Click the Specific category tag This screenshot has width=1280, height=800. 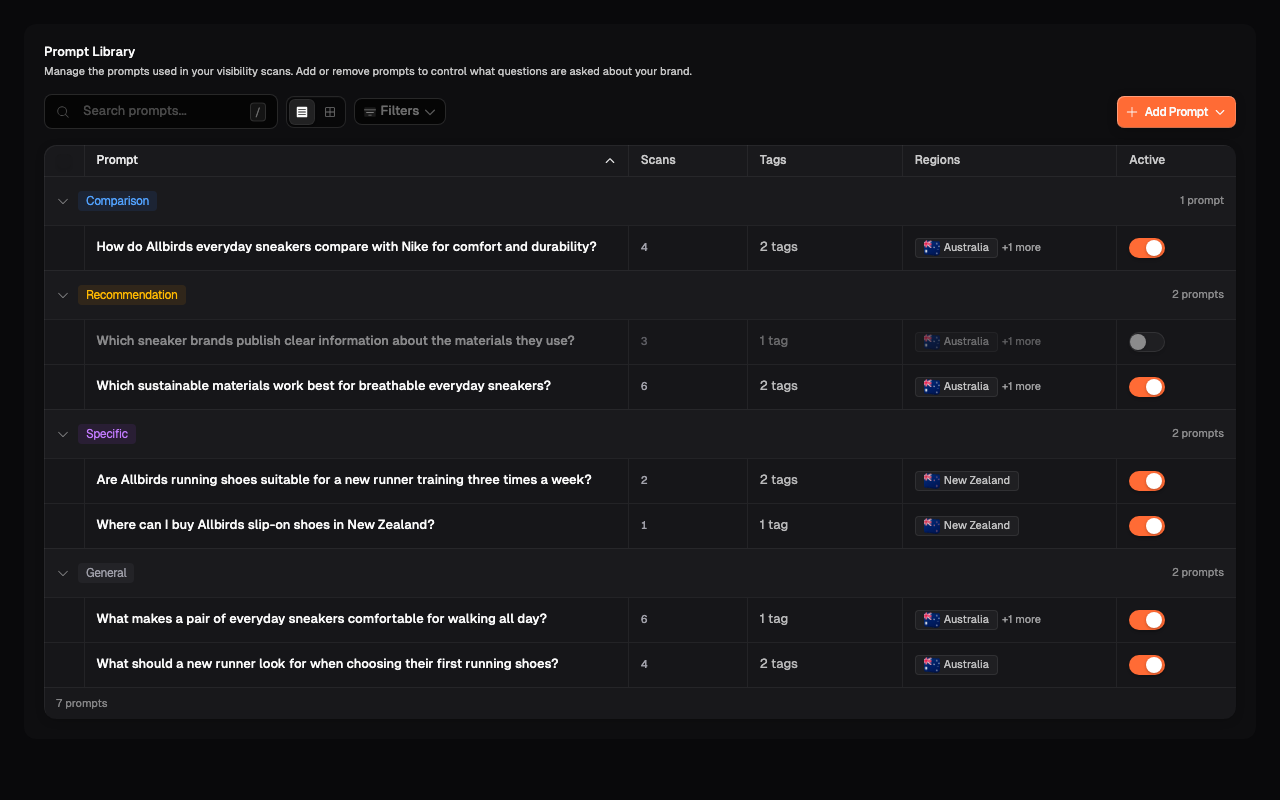pyautogui.click(x=107, y=434)
